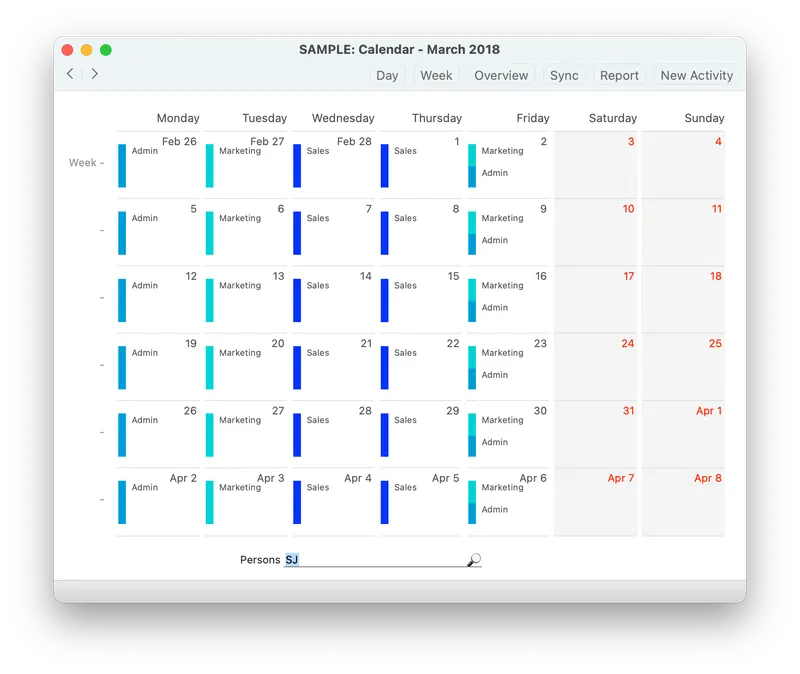Open the Report button
Screen dimensions: 800x674
619,76
